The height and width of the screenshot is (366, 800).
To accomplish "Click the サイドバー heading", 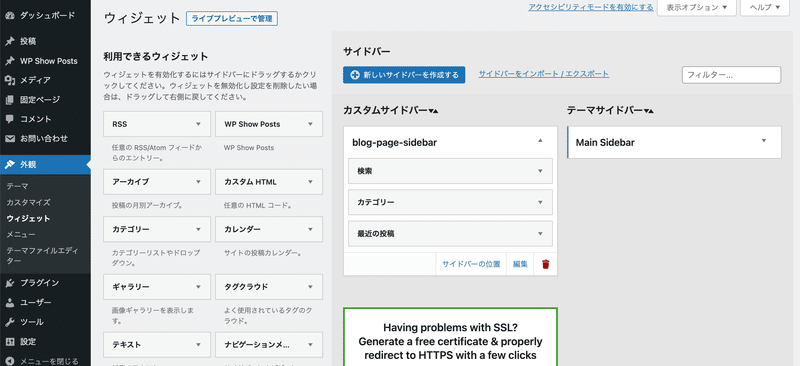I will point(366,52).
